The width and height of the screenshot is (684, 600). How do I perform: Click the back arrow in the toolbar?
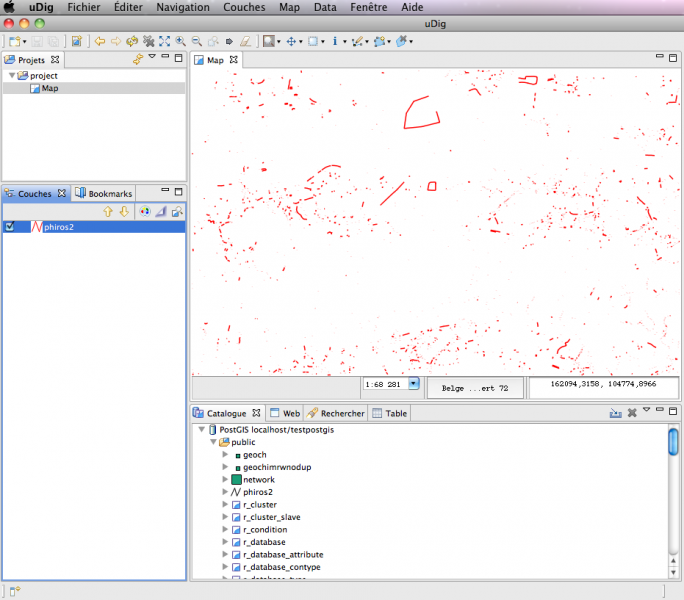[x=100, y=41]
